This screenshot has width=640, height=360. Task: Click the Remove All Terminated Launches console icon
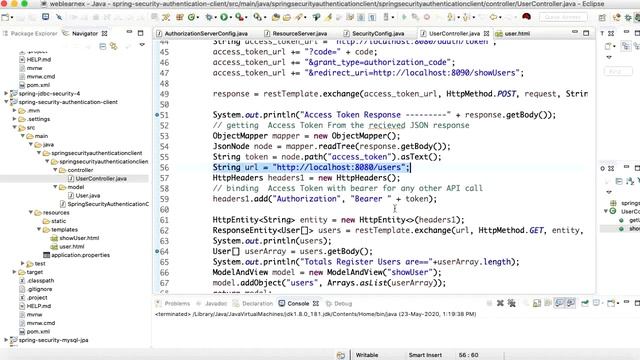[511, 303]
